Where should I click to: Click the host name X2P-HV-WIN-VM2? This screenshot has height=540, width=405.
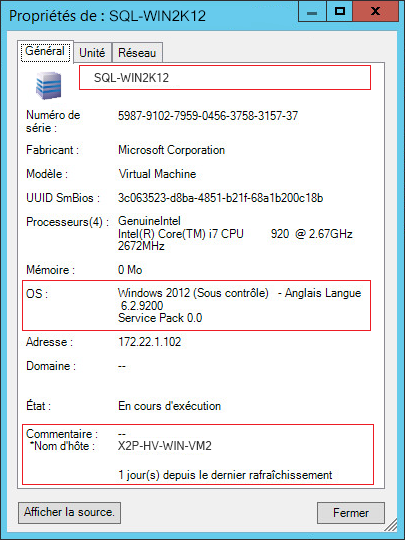(x=165, y=446)
